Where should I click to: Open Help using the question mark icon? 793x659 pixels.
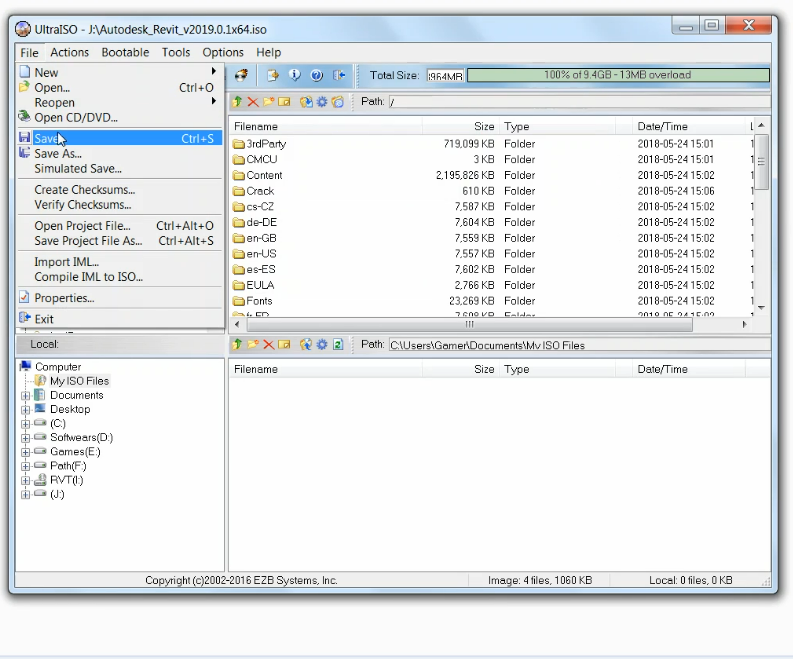[317, 75]
